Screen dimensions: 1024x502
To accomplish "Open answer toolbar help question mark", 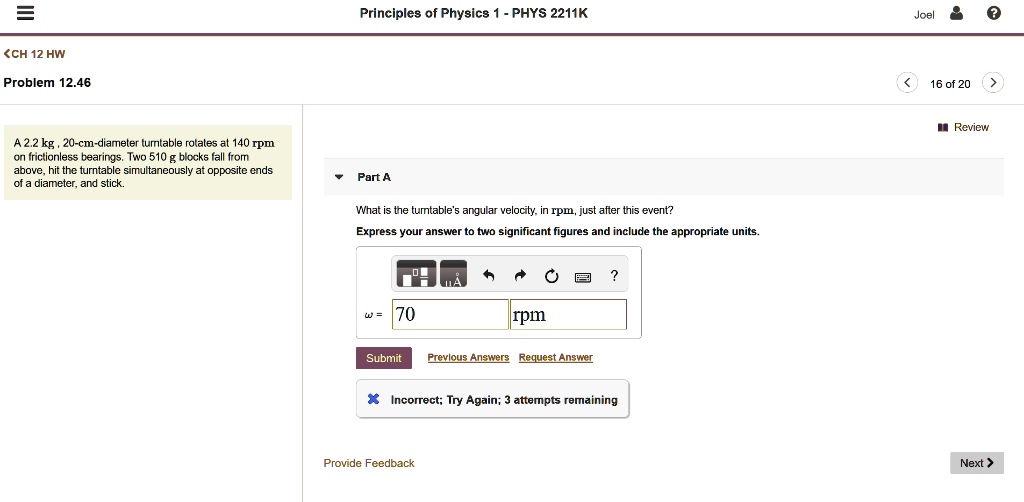I will [614, 275].
